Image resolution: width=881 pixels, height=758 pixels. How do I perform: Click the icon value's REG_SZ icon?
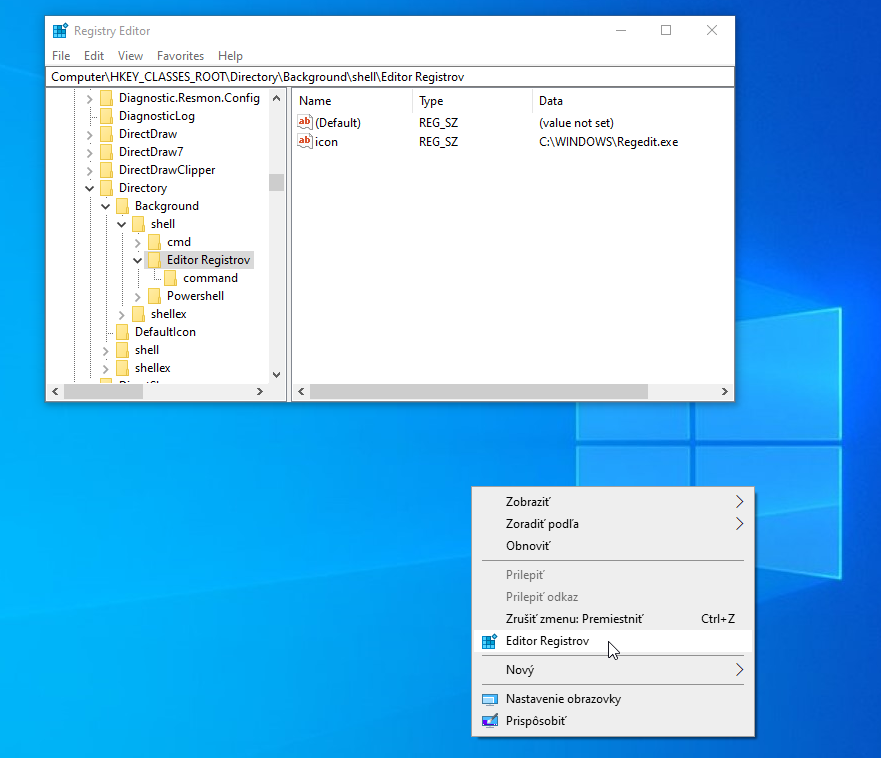305,142
